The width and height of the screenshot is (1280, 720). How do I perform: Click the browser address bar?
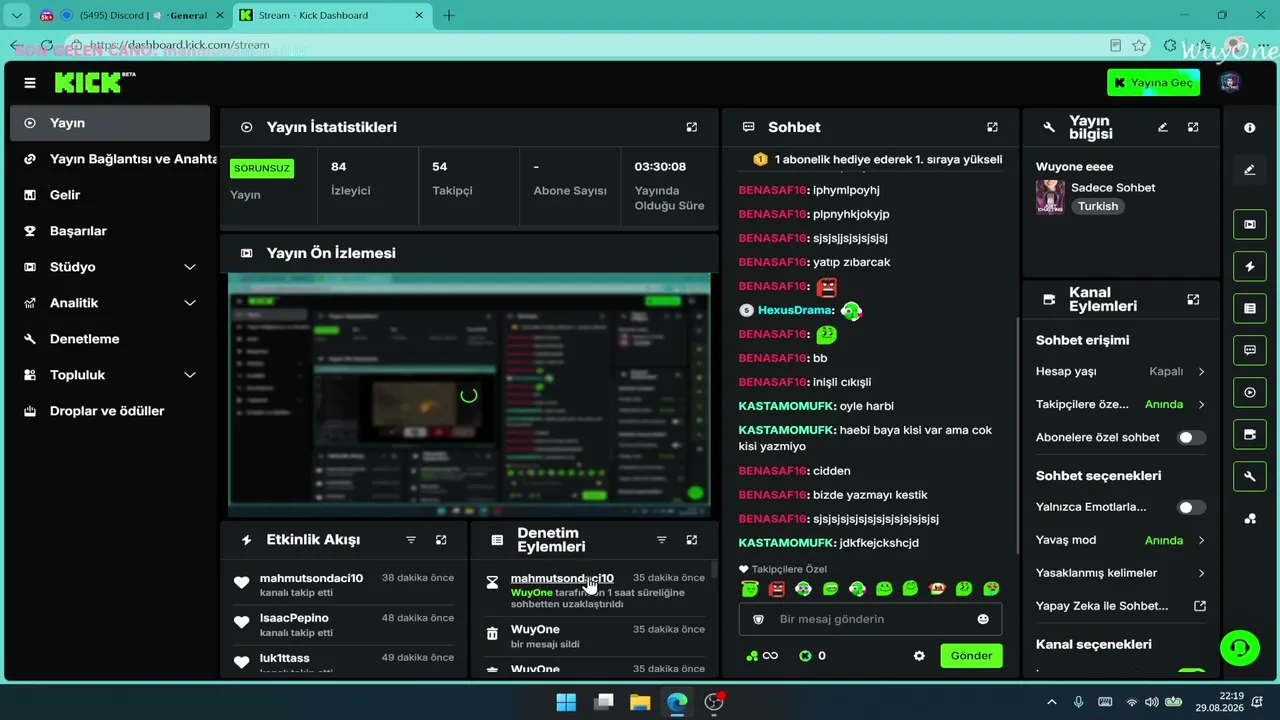pyautogui.click(x=590, y=45)
